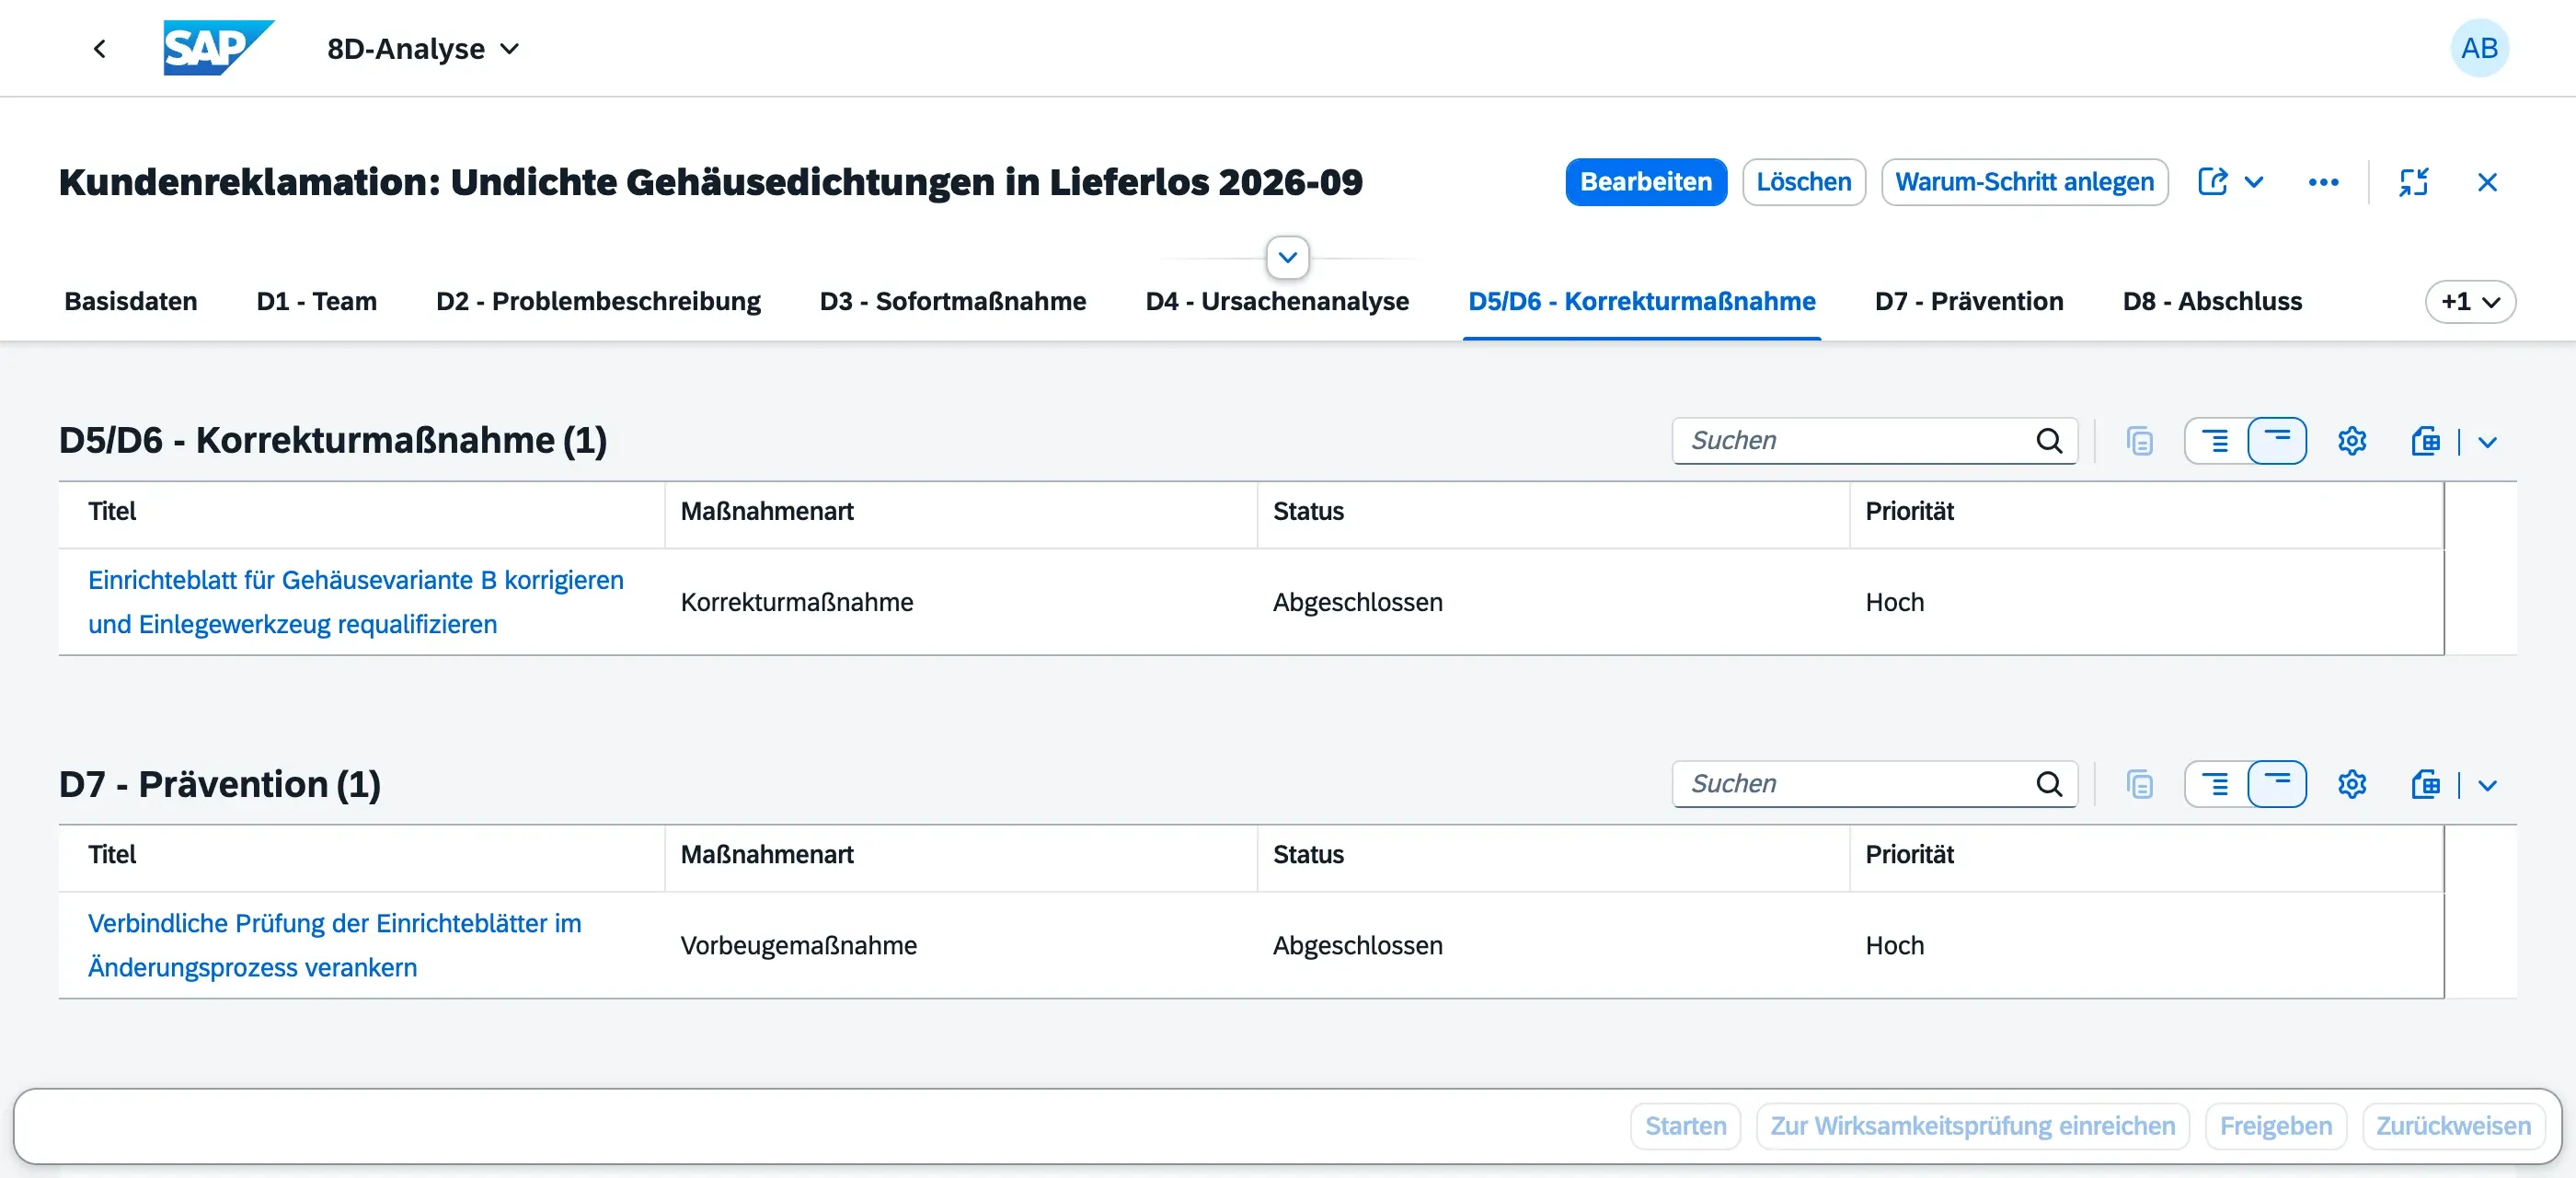The image size is (2576, 1178).
Task: Toggle show less per row in D5/D6 table
Action: (x=2276, y=441)
